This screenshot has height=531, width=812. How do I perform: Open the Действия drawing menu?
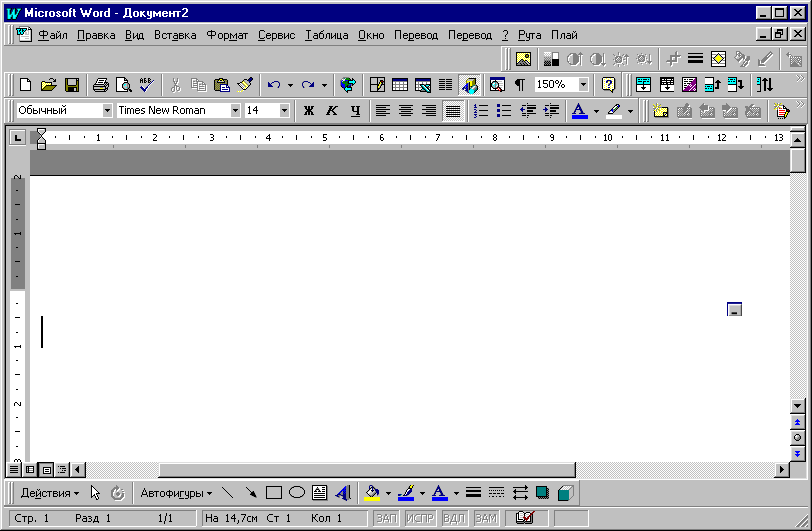50,493
